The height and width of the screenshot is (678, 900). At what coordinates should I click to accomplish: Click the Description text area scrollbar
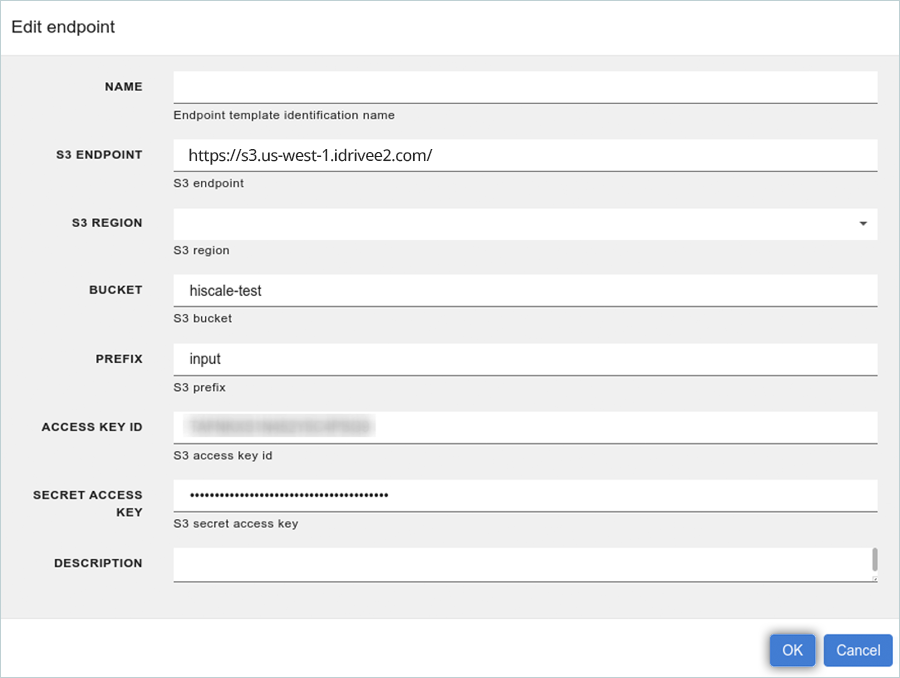(875, 558)
